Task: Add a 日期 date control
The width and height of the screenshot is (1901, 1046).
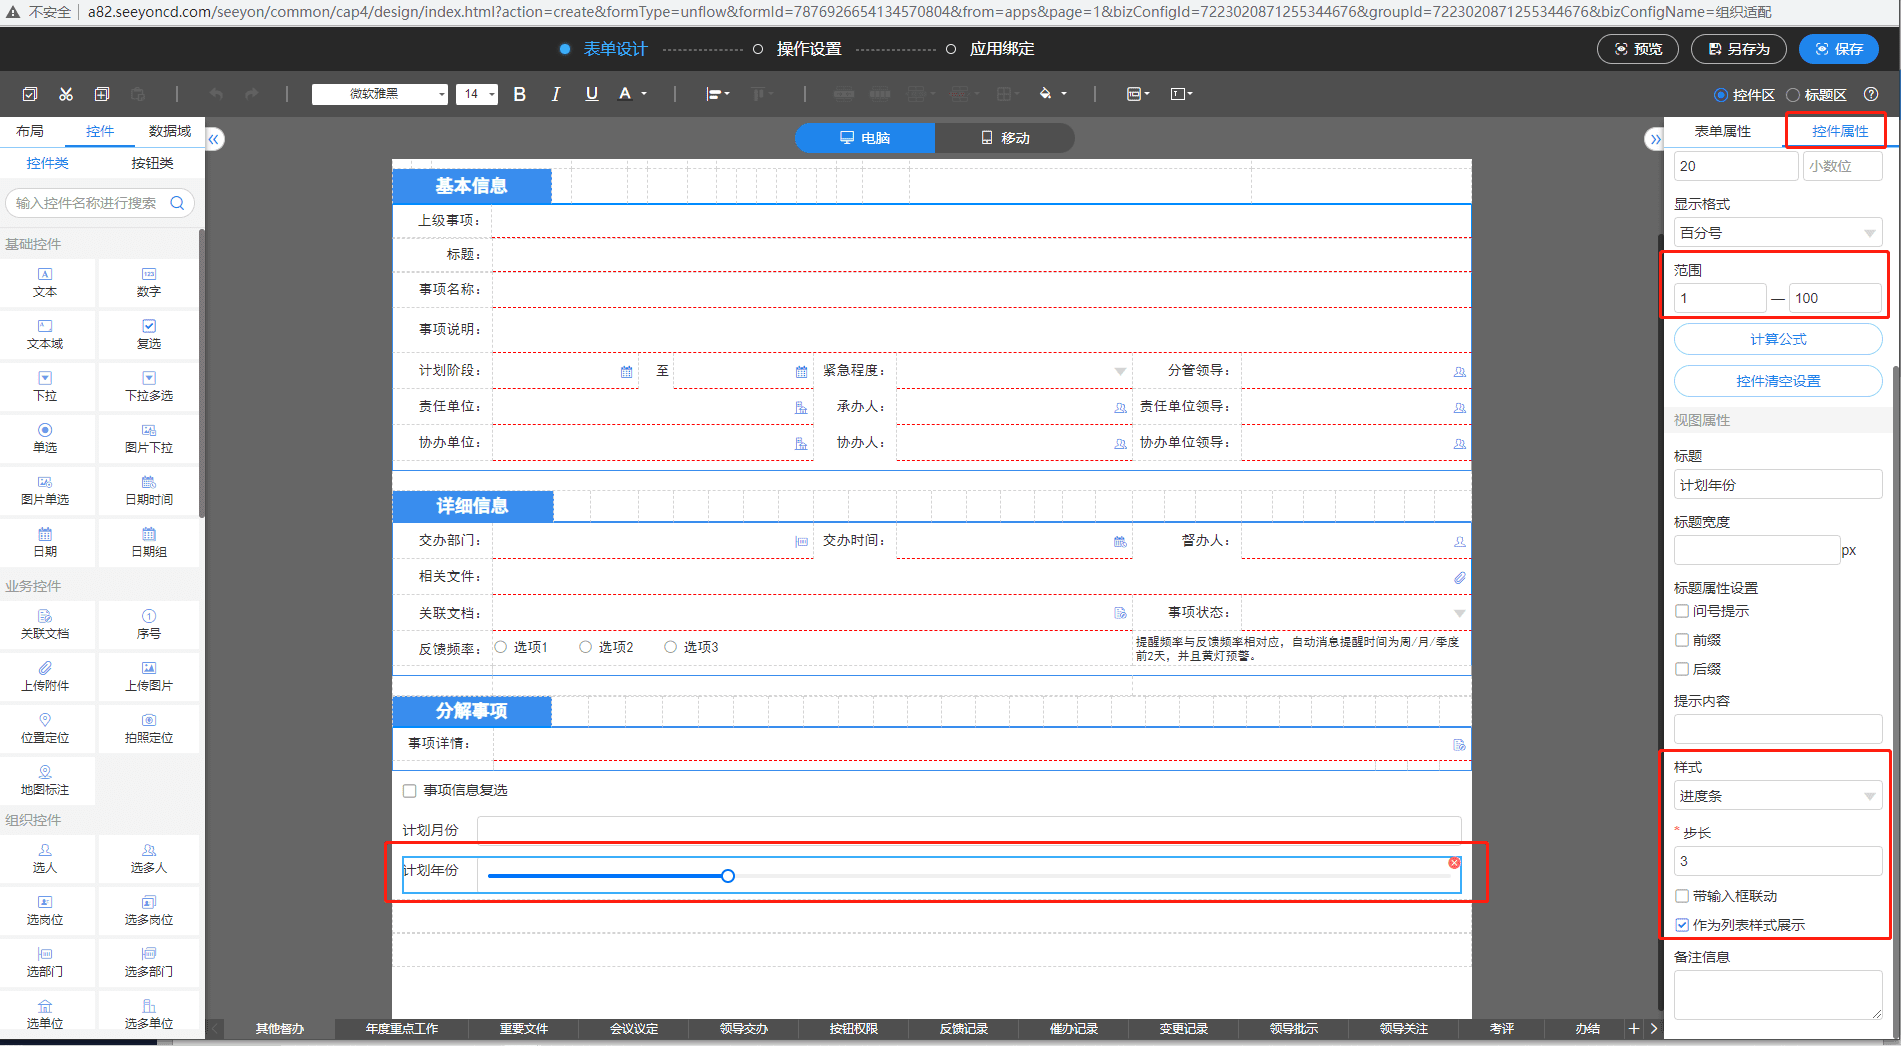Action: [45, 542]
